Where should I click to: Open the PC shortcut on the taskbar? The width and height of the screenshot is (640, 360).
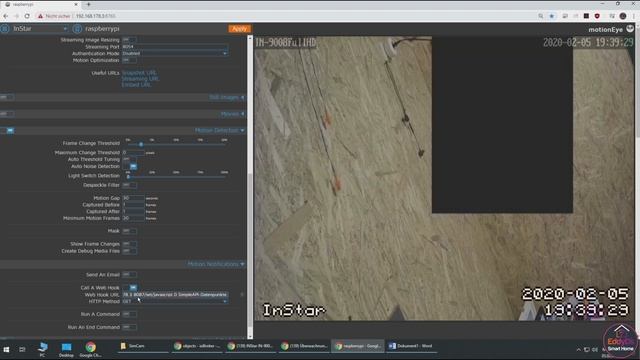[x=42, y=349]
